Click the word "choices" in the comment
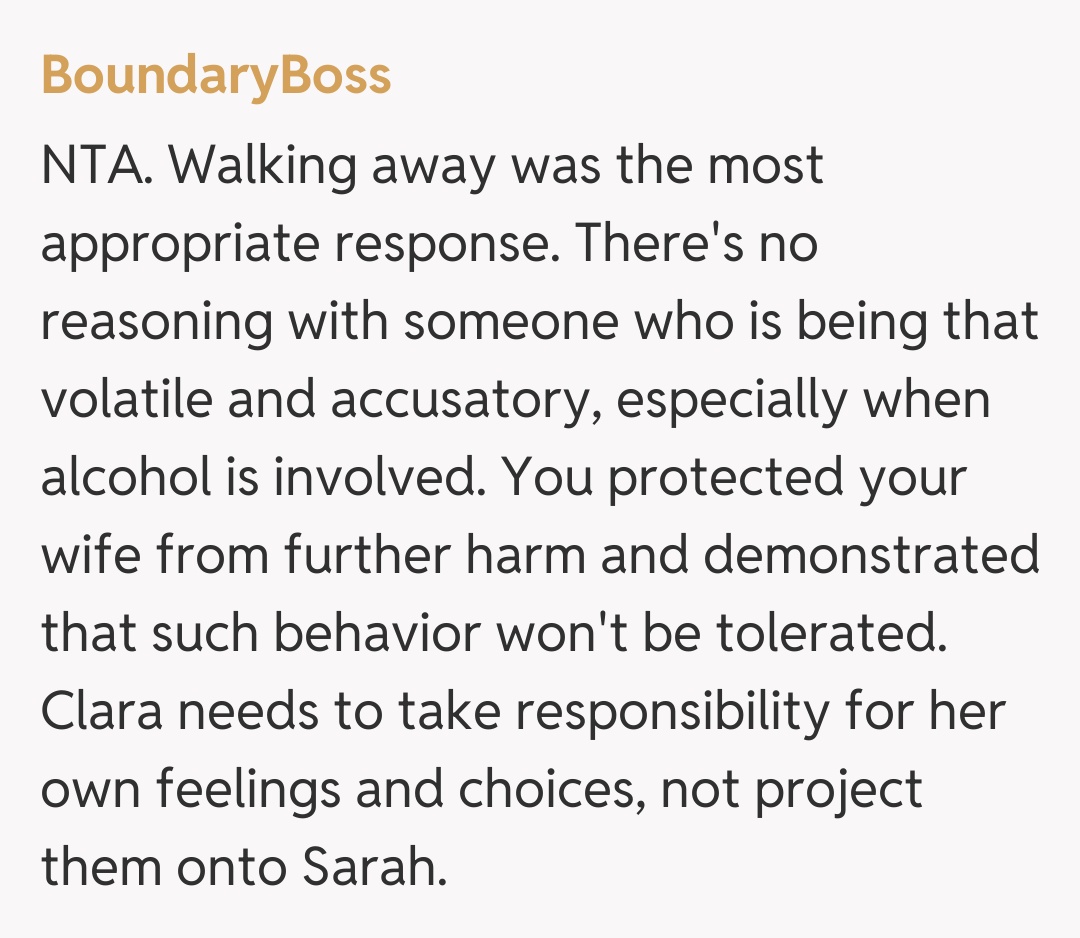Viewport: 1080px width, 938px height. click(552, 790)
